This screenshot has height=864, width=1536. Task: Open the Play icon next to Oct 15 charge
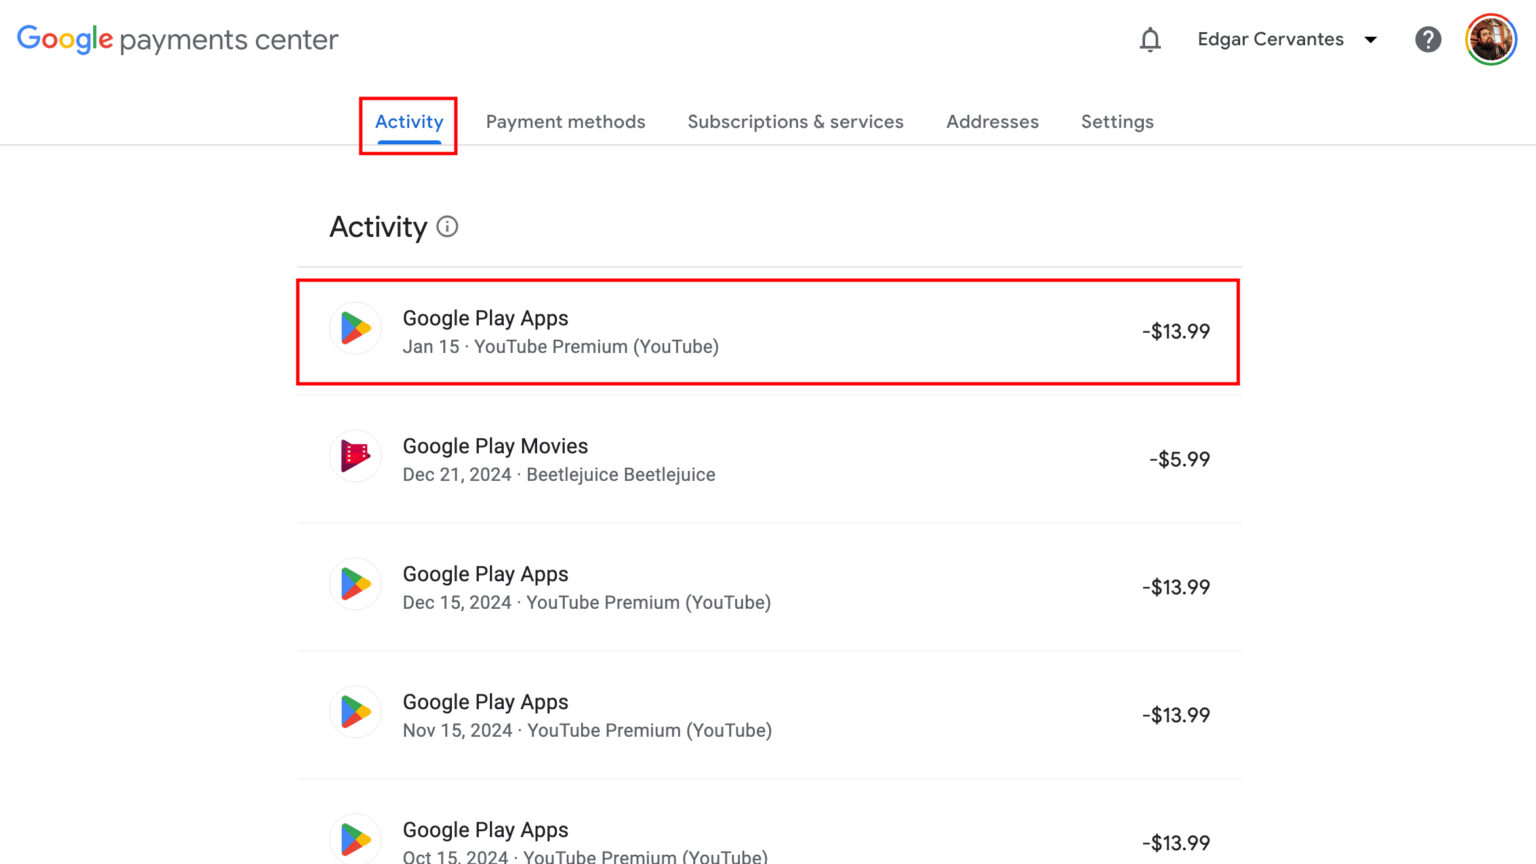click(x=355, y=838)
